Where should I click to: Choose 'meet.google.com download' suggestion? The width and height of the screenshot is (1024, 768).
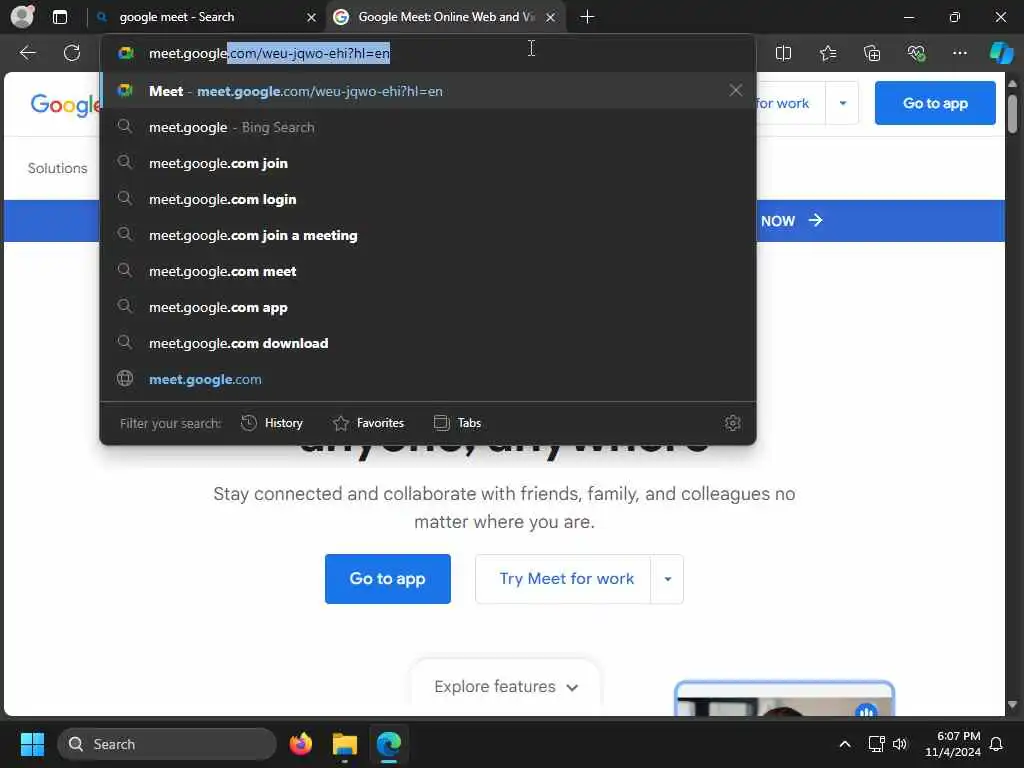pos(428,342)
